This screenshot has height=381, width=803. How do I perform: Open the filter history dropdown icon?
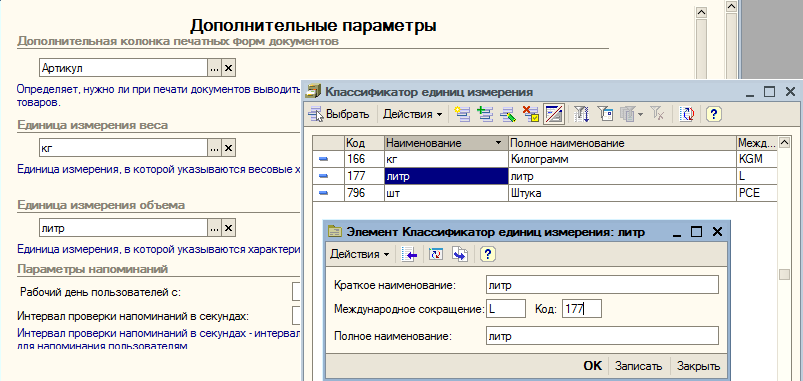tap(632, 114)
